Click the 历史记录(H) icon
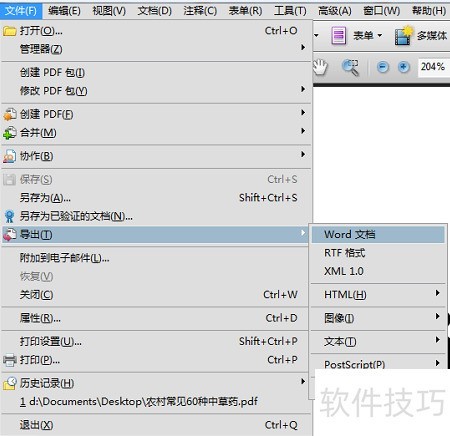The image size is (450, 436). [9, 383]
